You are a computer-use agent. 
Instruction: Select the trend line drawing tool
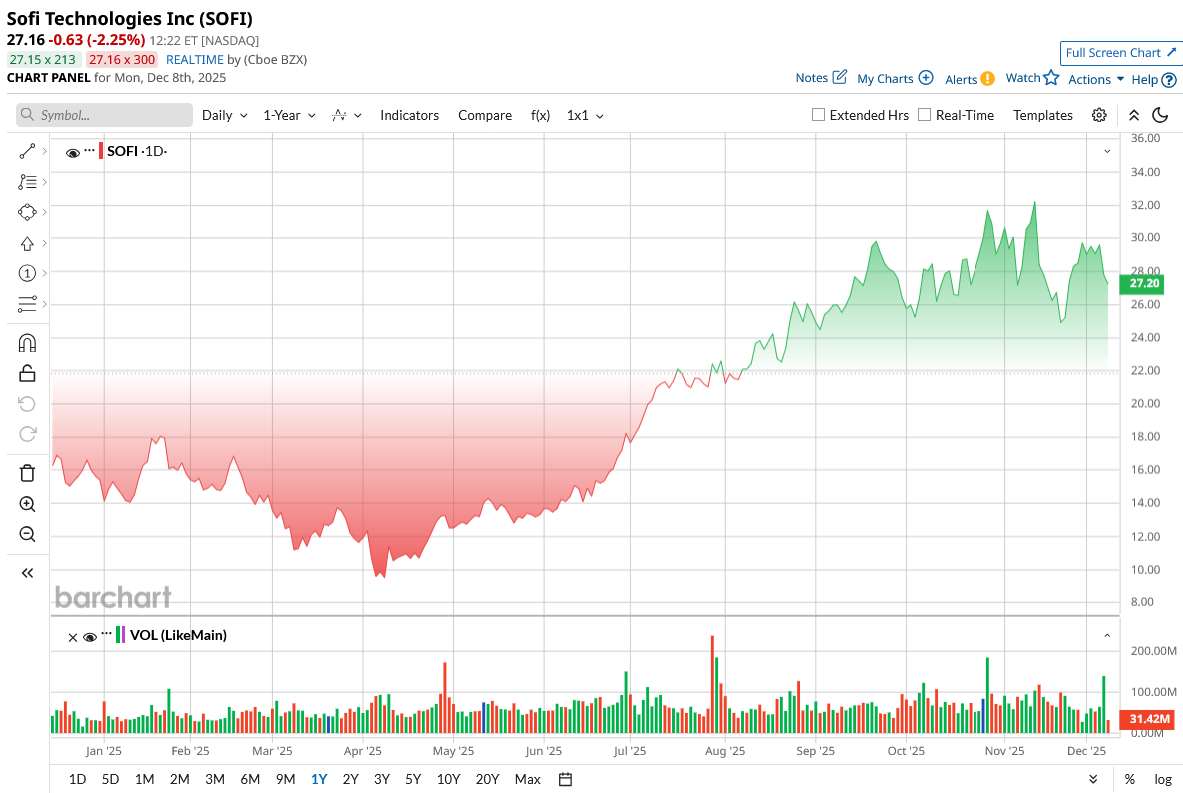27,152
